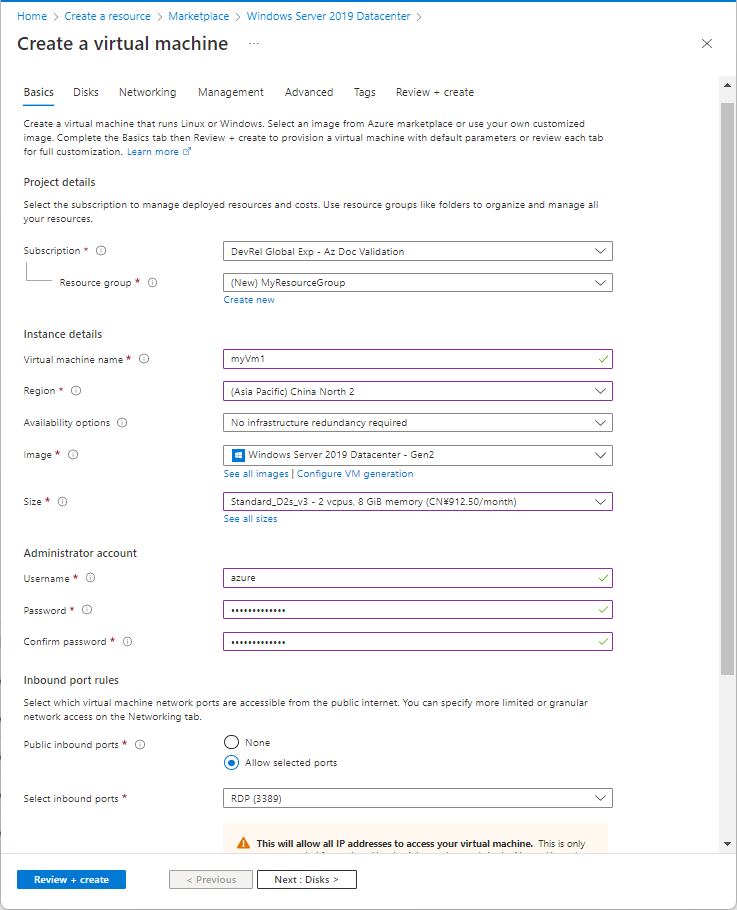The height and width of the screenshot is (910, 737).
Task: Click Configure VM generation link
Action: [355, 474]
